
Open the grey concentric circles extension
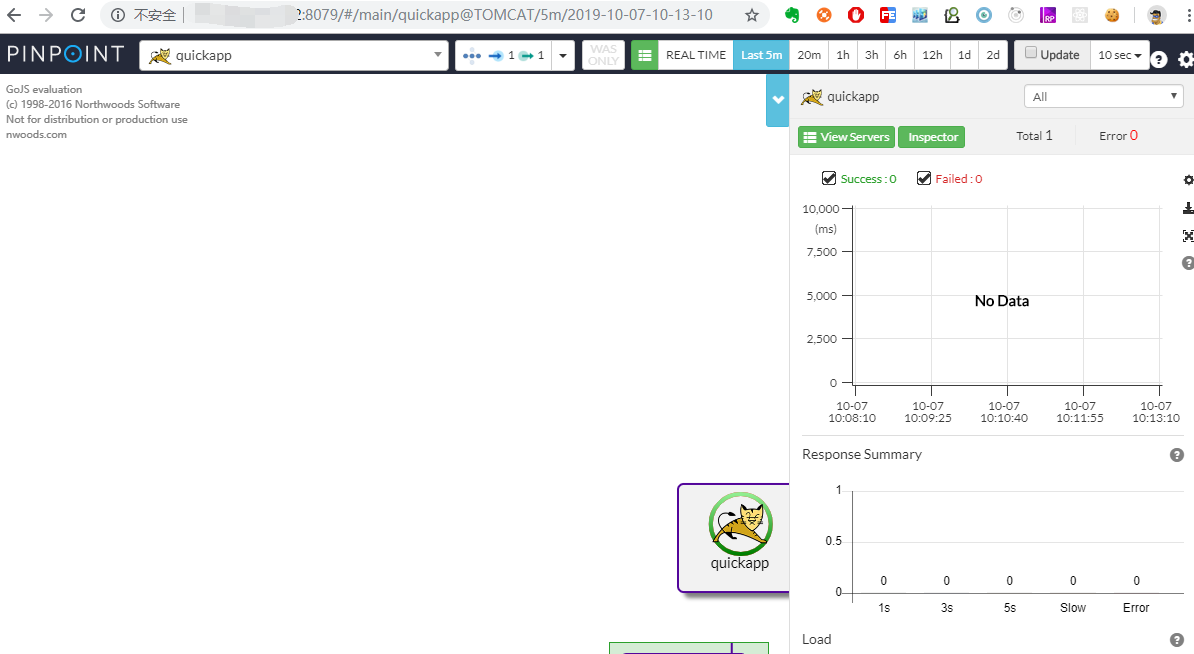coord(1016,14)
